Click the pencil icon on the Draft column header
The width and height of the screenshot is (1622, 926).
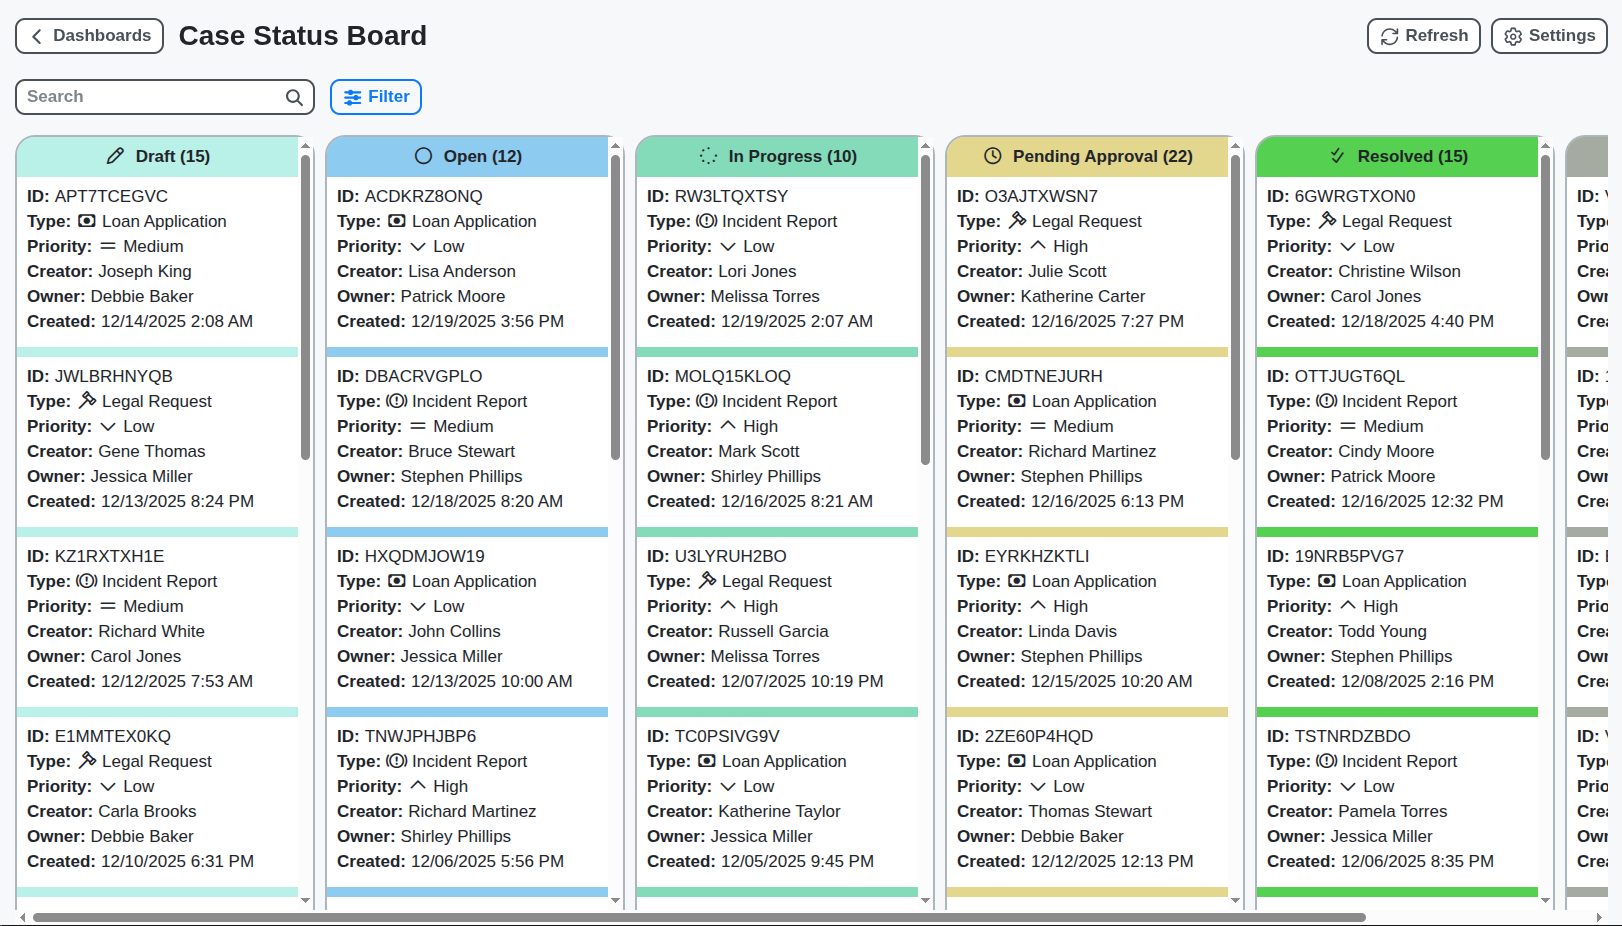pos(113,156)
